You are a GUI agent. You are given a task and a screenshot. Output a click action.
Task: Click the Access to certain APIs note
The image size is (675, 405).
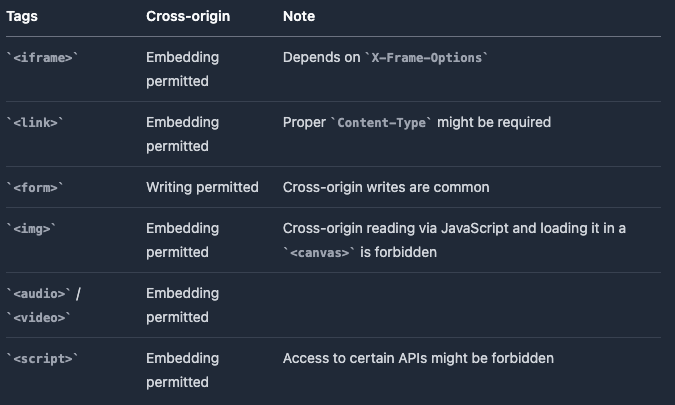[x=418, y=358]
